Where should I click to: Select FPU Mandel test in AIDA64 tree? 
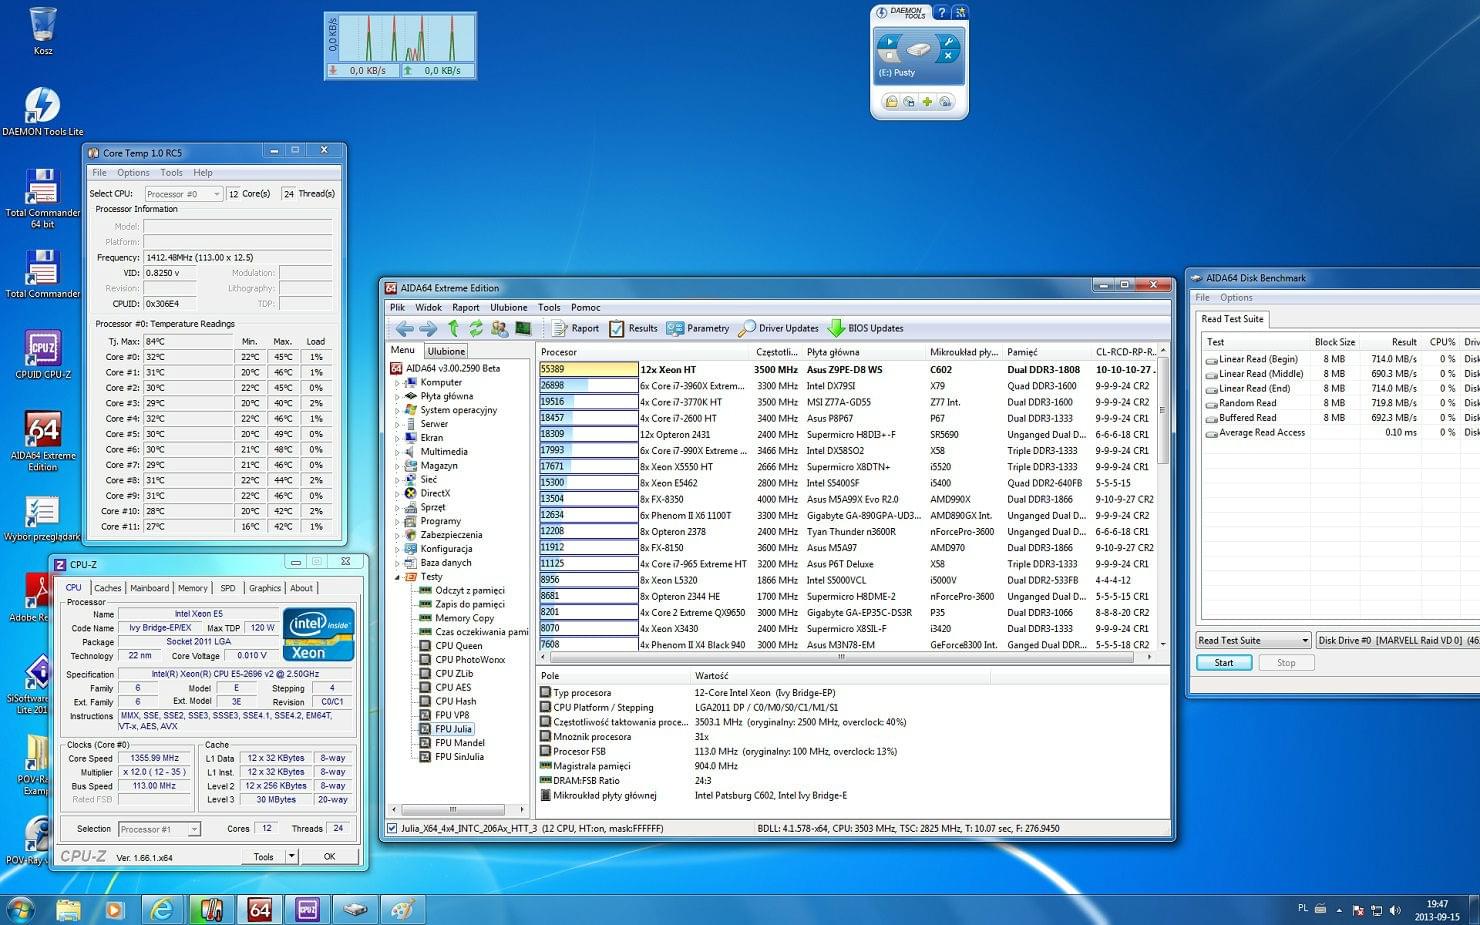pos(459,743)
